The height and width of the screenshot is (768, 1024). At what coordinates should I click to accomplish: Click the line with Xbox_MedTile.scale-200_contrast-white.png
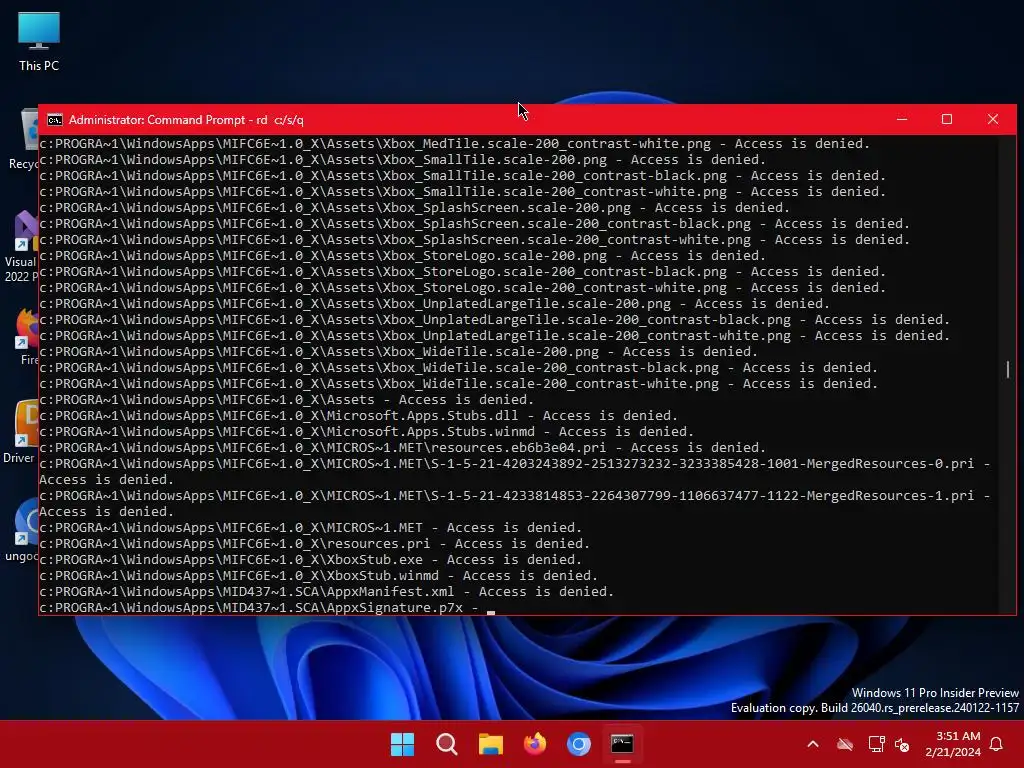pyautogui.click(x=455, y=144)
